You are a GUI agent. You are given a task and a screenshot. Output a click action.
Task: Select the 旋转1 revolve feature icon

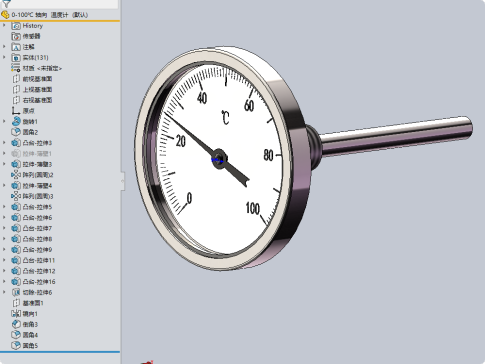(16, 122)
